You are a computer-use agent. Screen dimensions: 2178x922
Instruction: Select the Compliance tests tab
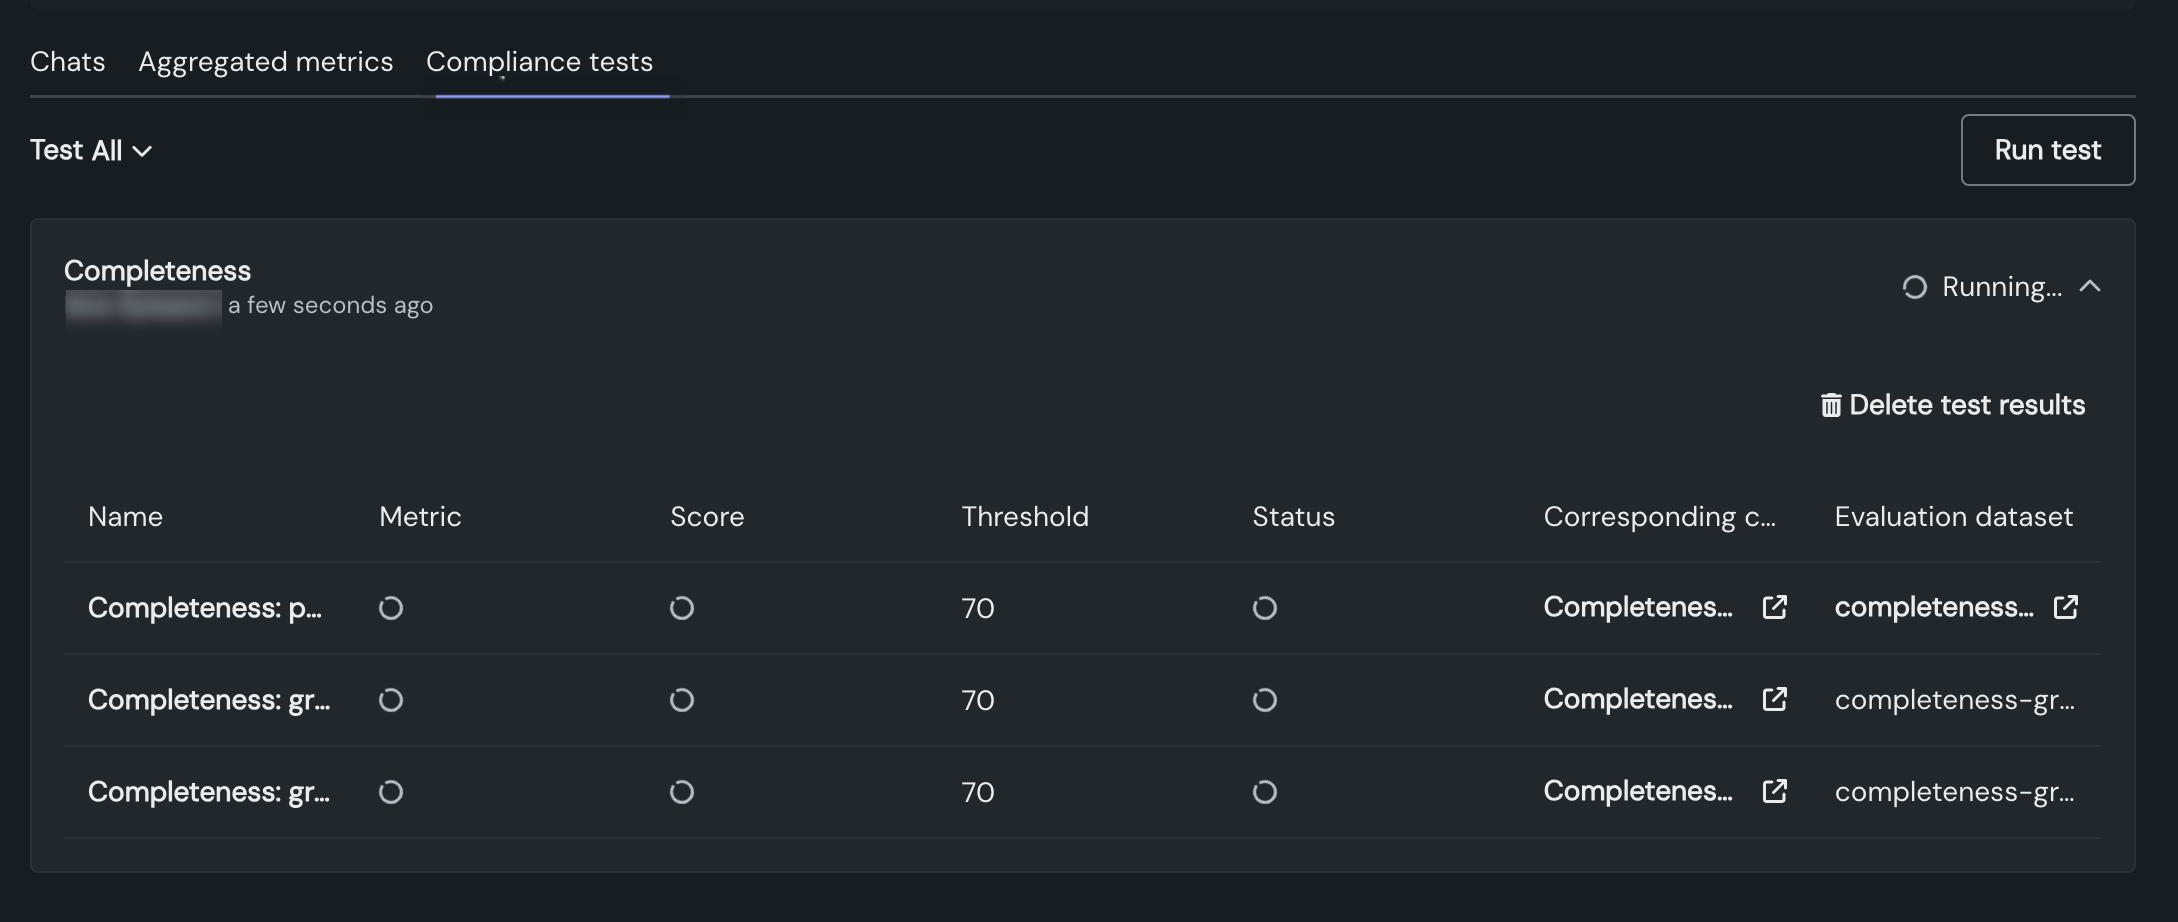[x=539, y=62]
